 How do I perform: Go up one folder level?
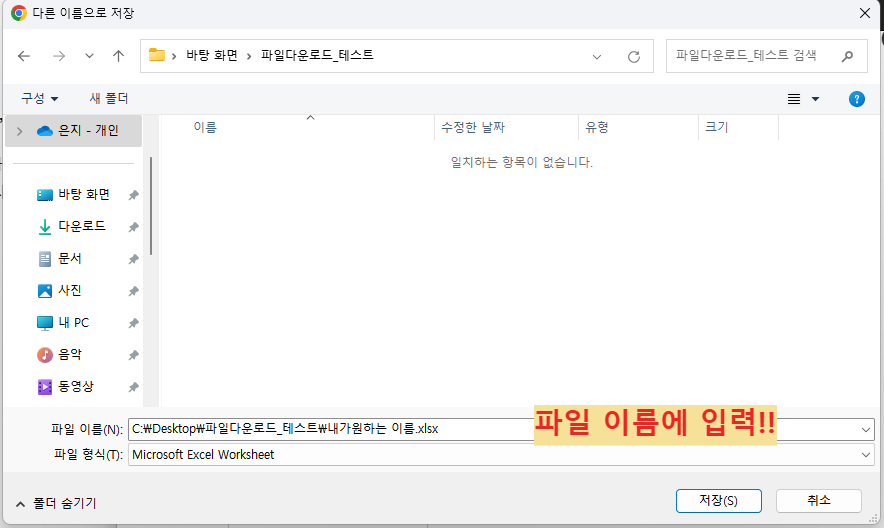118,56
